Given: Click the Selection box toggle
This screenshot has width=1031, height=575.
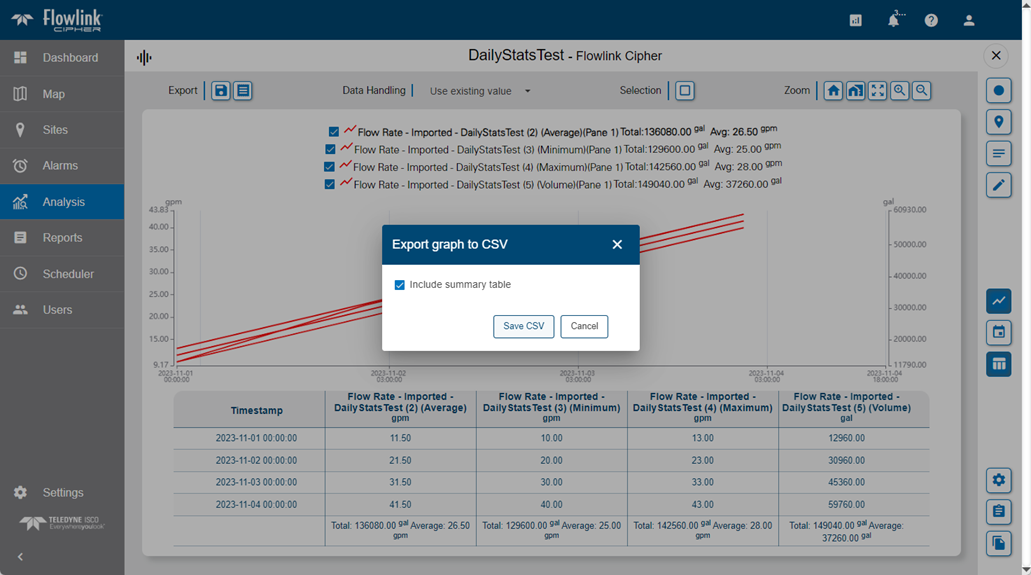Looking at the screenshot, I should (685, 91).
